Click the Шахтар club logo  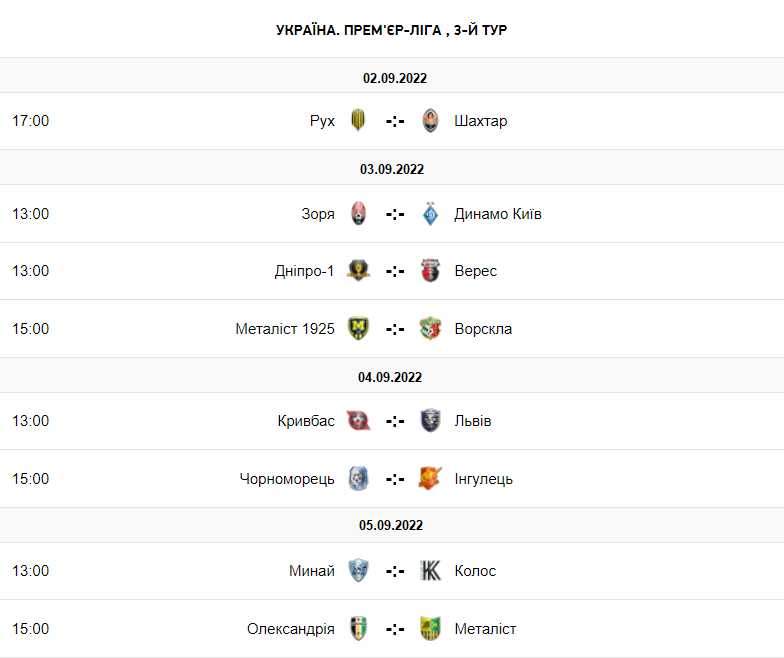point(431,121)
